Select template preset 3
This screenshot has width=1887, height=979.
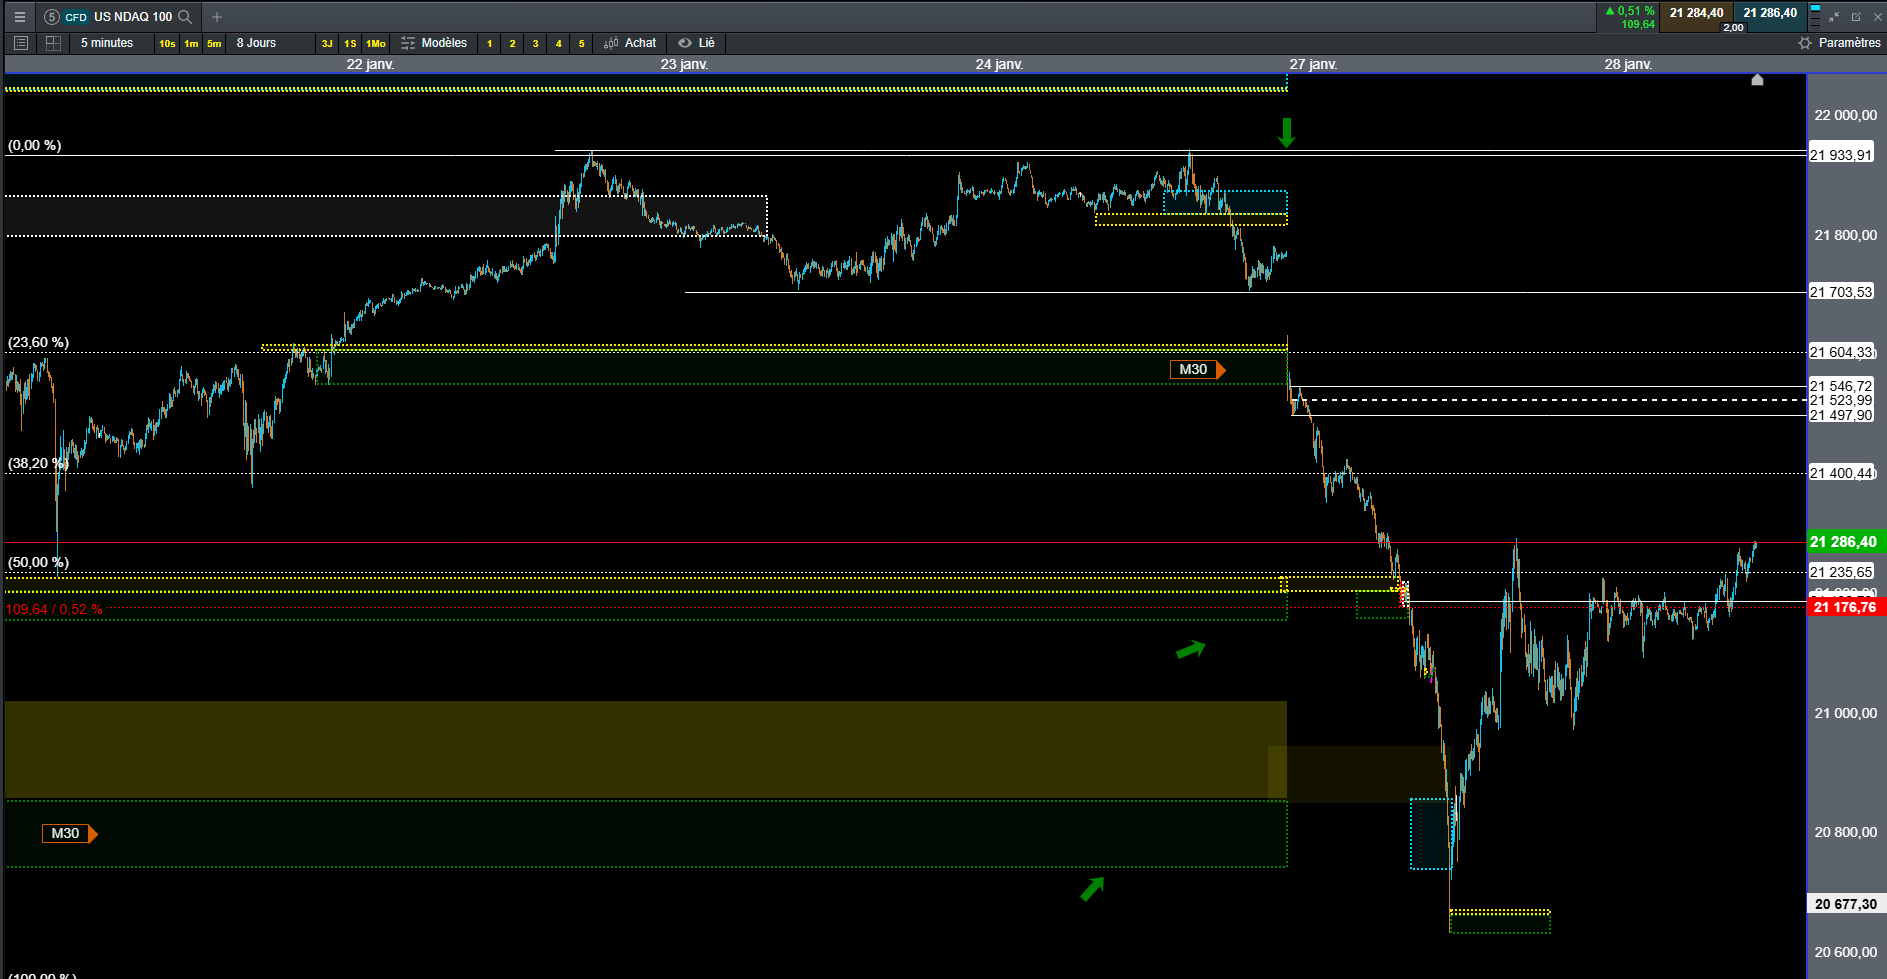(536, 43)
